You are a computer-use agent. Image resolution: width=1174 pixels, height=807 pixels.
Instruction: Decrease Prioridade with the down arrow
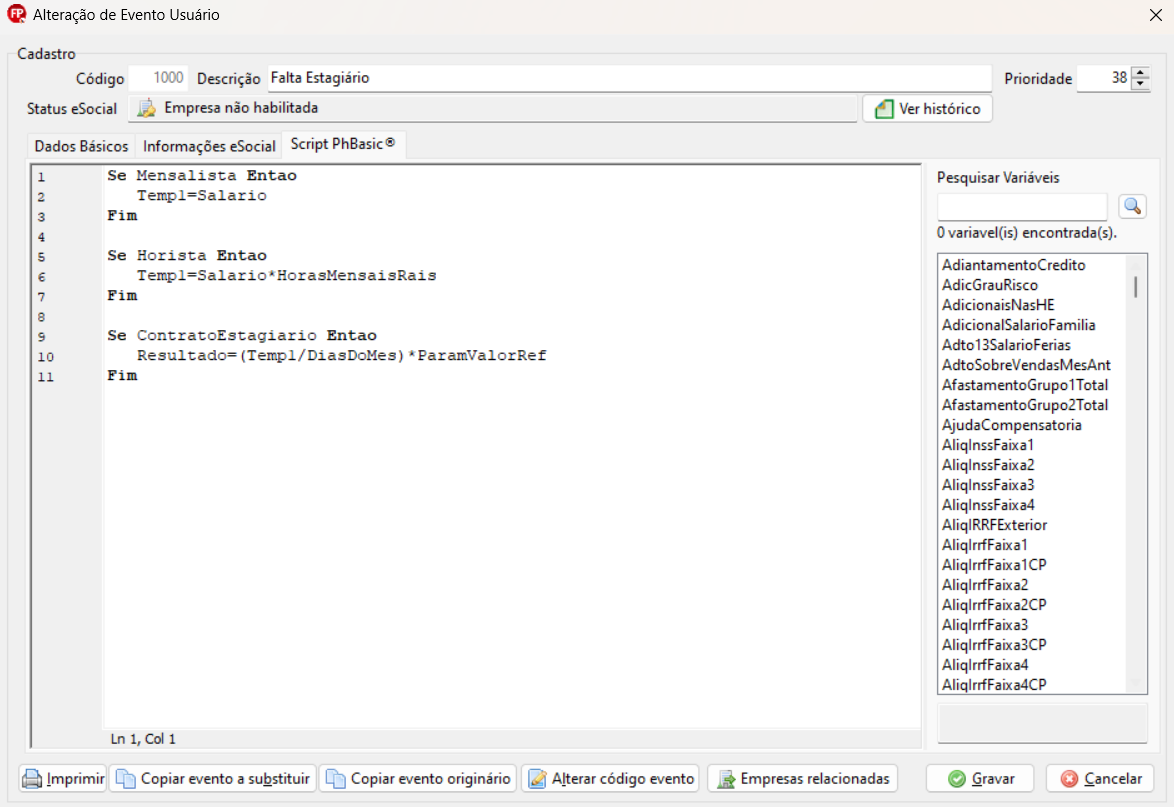point(1140,84)
